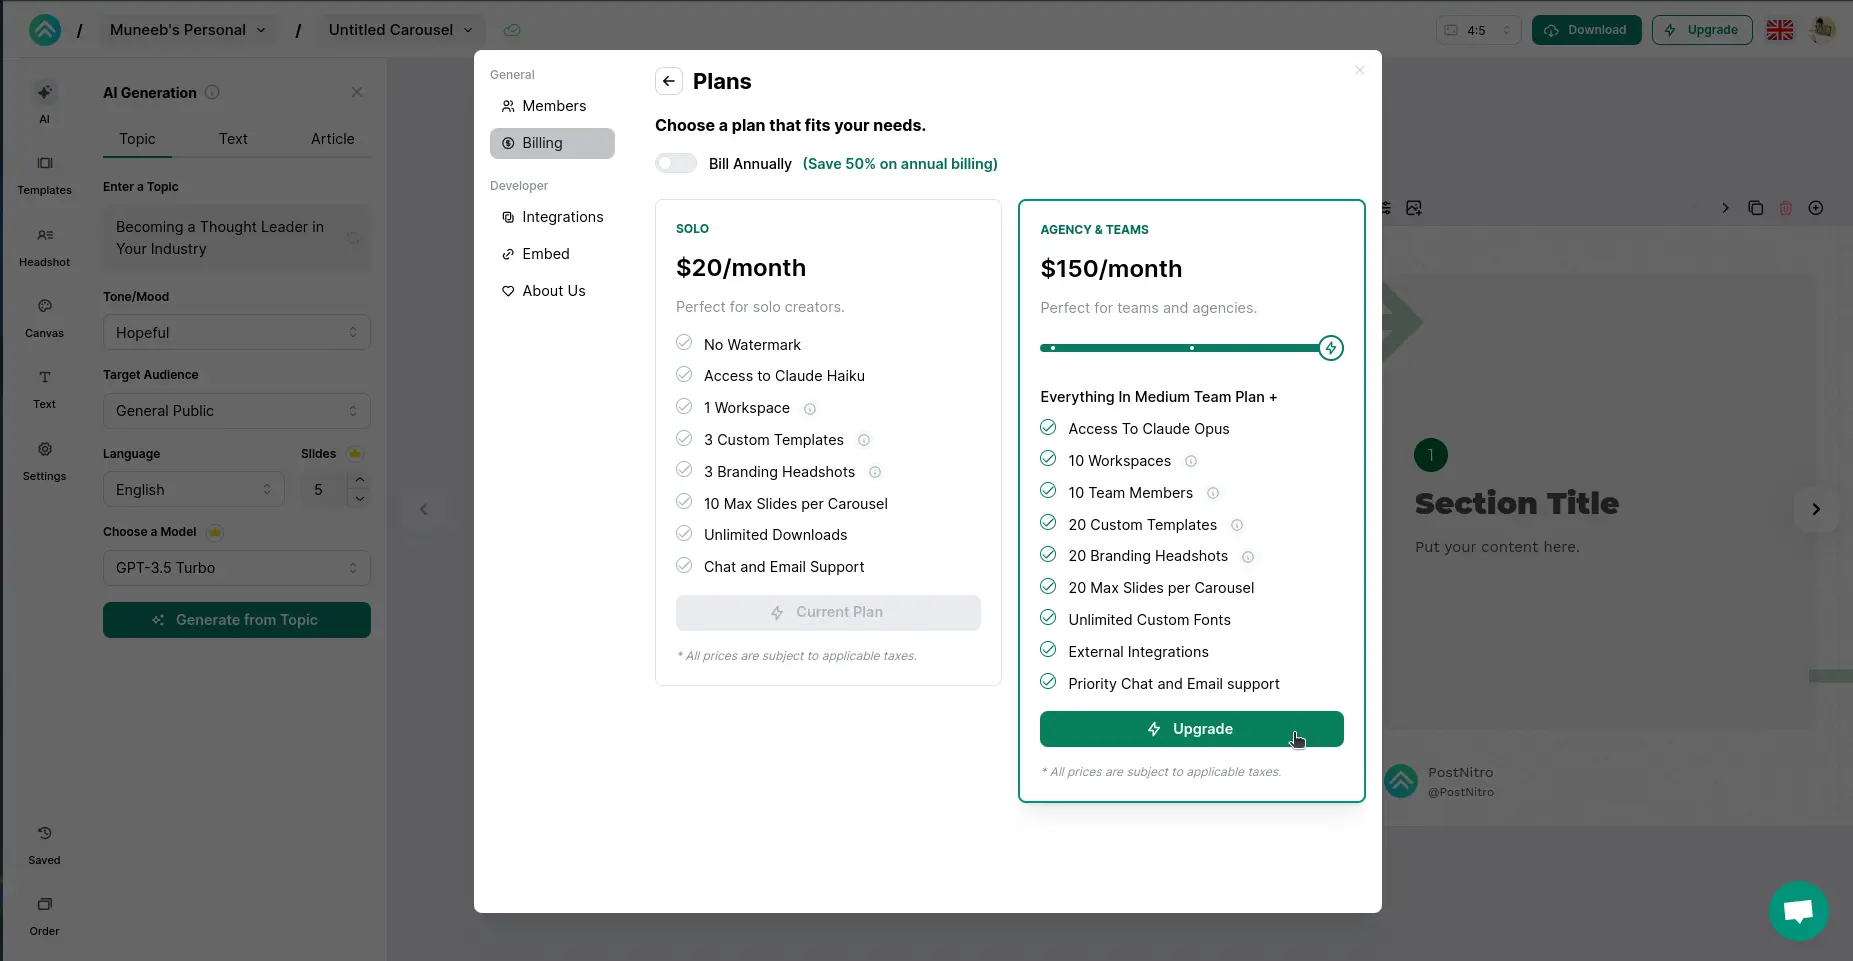Enable annual billing with the toggle
This screenshot has height=961, width=1853.
click(x=676, y=163)
